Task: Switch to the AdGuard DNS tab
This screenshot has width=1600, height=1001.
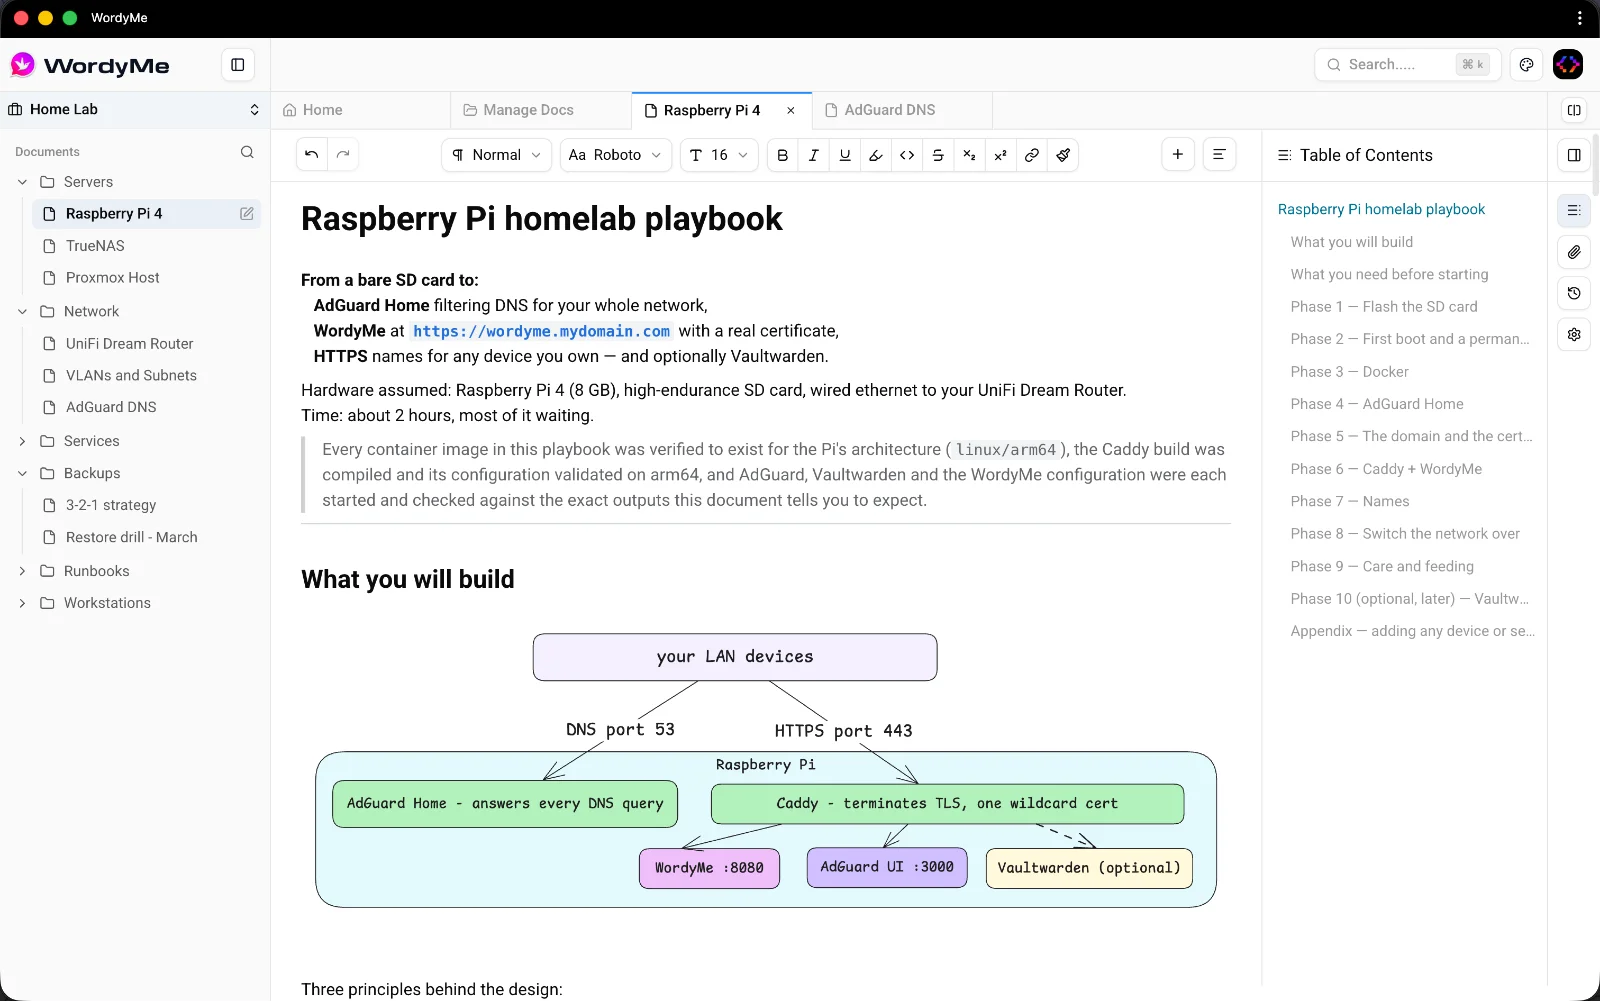Action: [x=902, y=110]
